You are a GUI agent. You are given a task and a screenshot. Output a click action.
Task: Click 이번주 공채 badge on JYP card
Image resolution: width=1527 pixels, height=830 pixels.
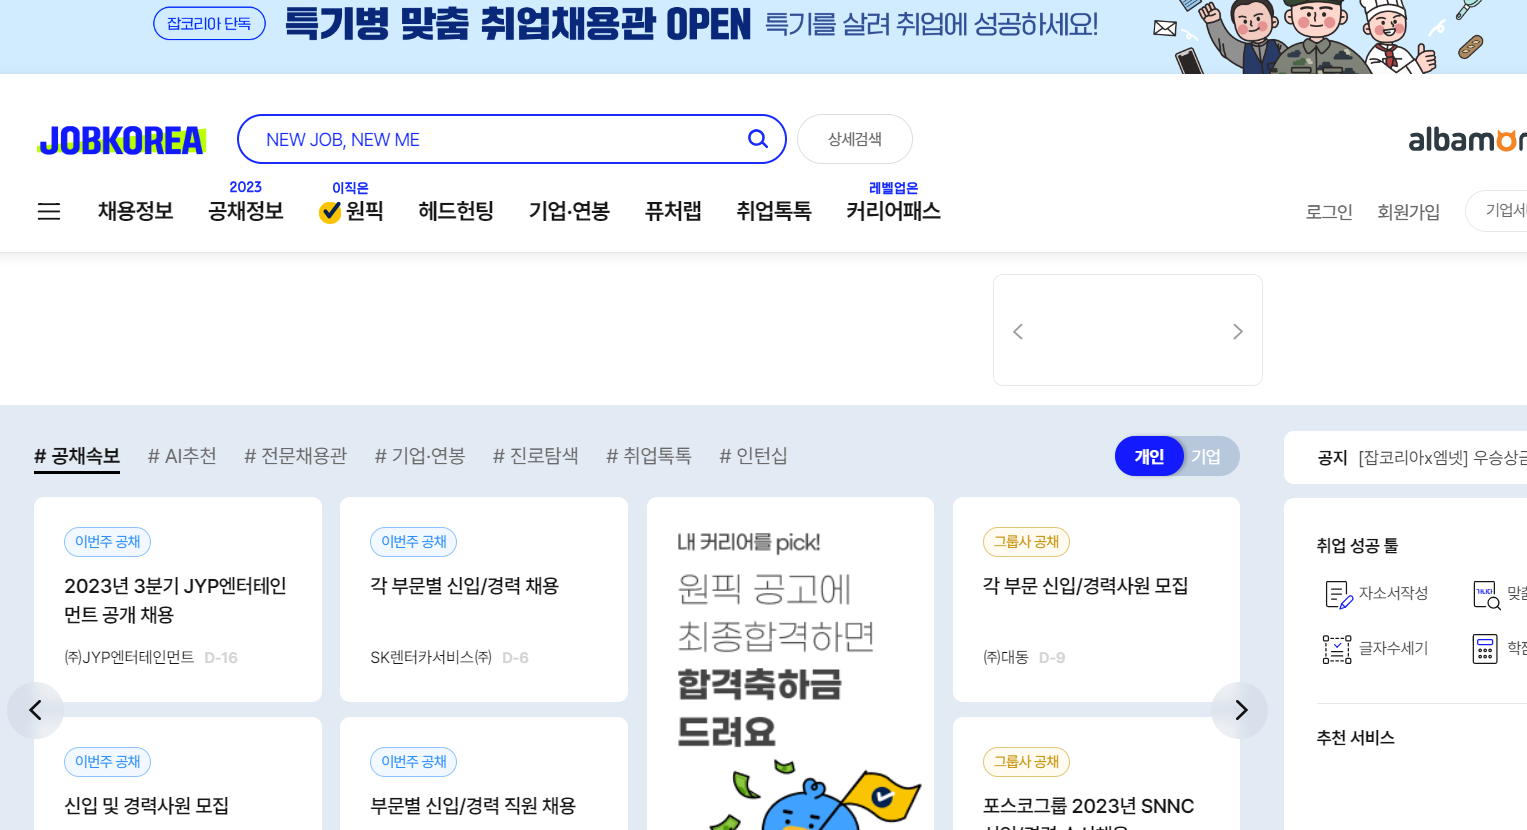(108, 542)
